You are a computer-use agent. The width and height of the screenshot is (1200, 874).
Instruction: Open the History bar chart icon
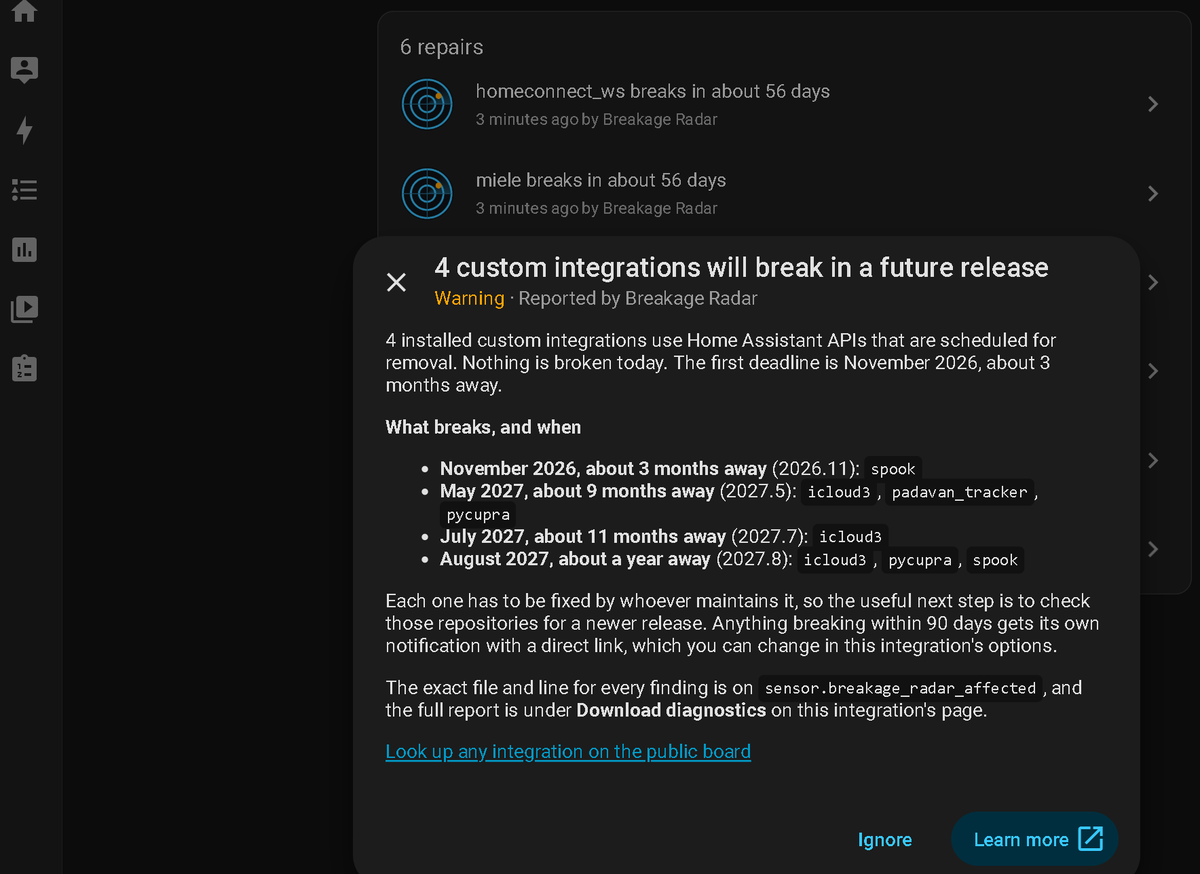(x=24, y=249)
